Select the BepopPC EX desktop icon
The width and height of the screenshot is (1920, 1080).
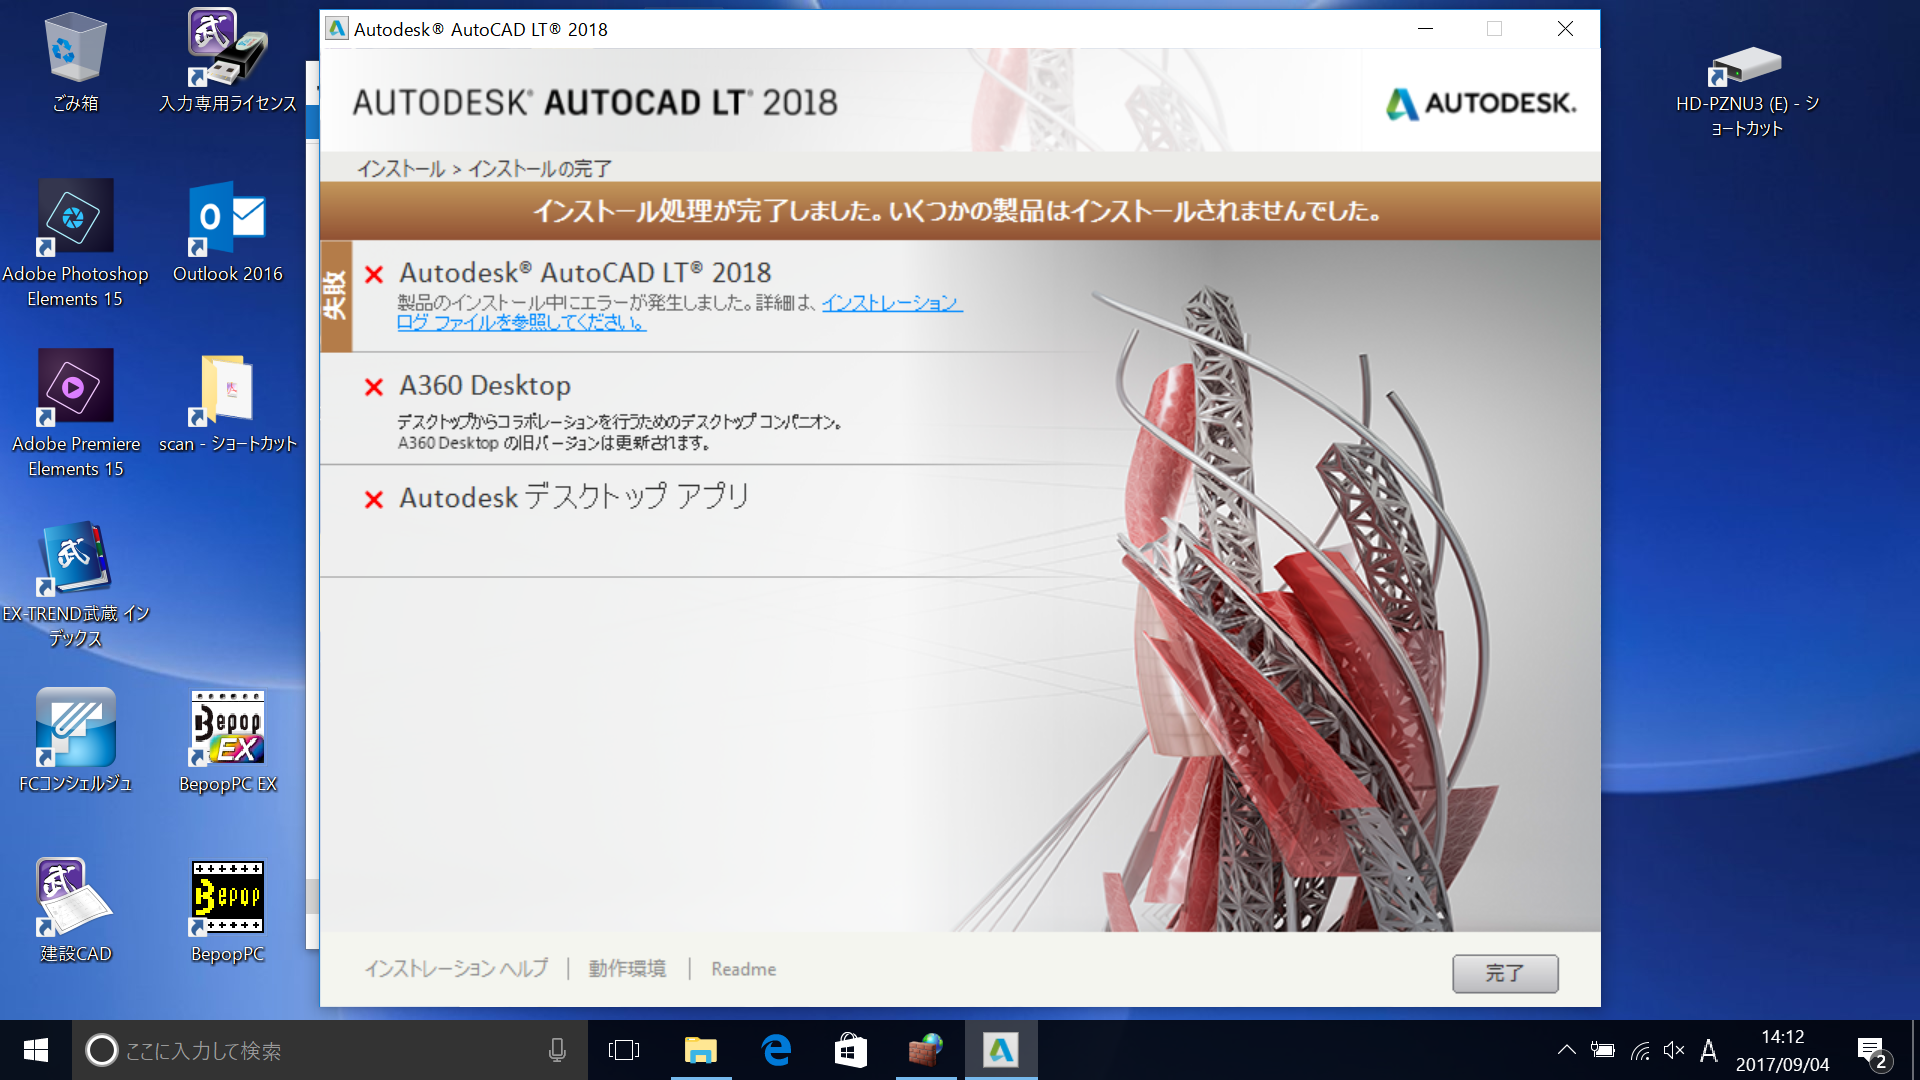228,742
